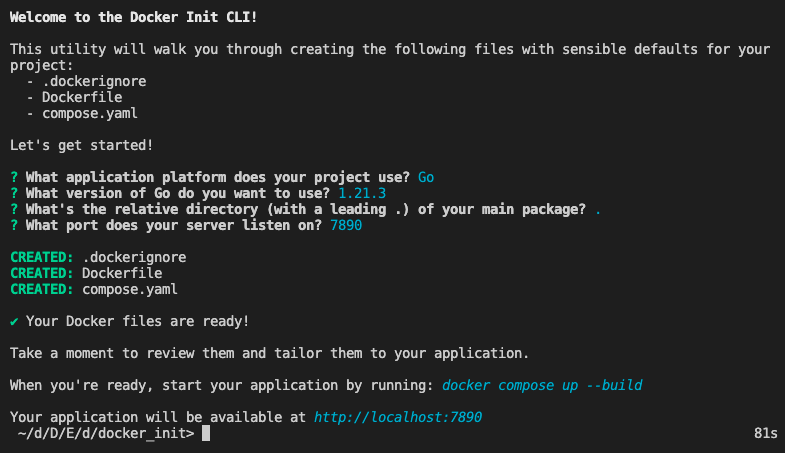Click the question mark beside application platform prompt
Viewport: 785px width, 453px height.
[14, 177]
